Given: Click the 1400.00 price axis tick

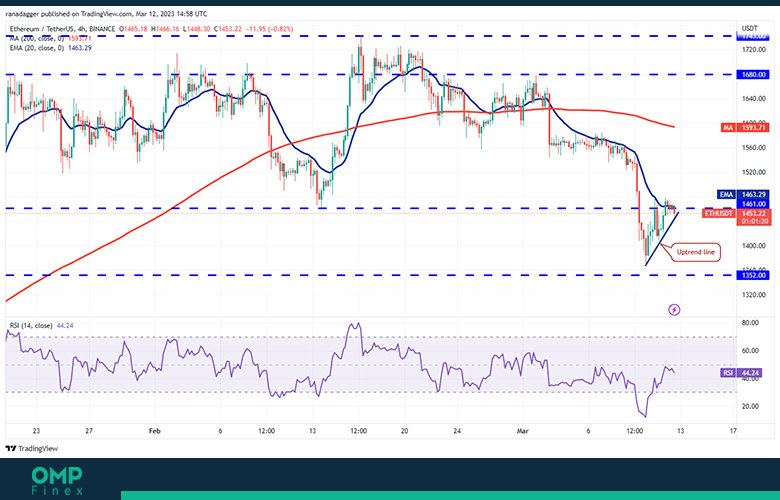Looking at the screenshot, I should [x=754, y=246].
